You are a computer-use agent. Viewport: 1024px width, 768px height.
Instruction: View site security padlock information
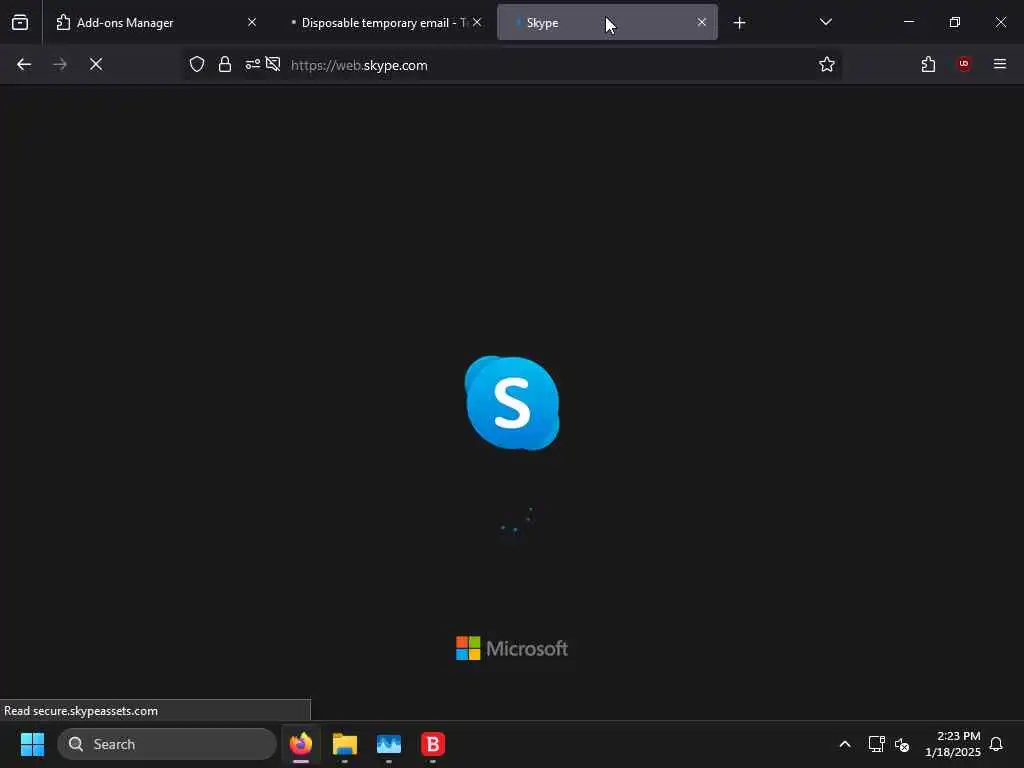225,64
